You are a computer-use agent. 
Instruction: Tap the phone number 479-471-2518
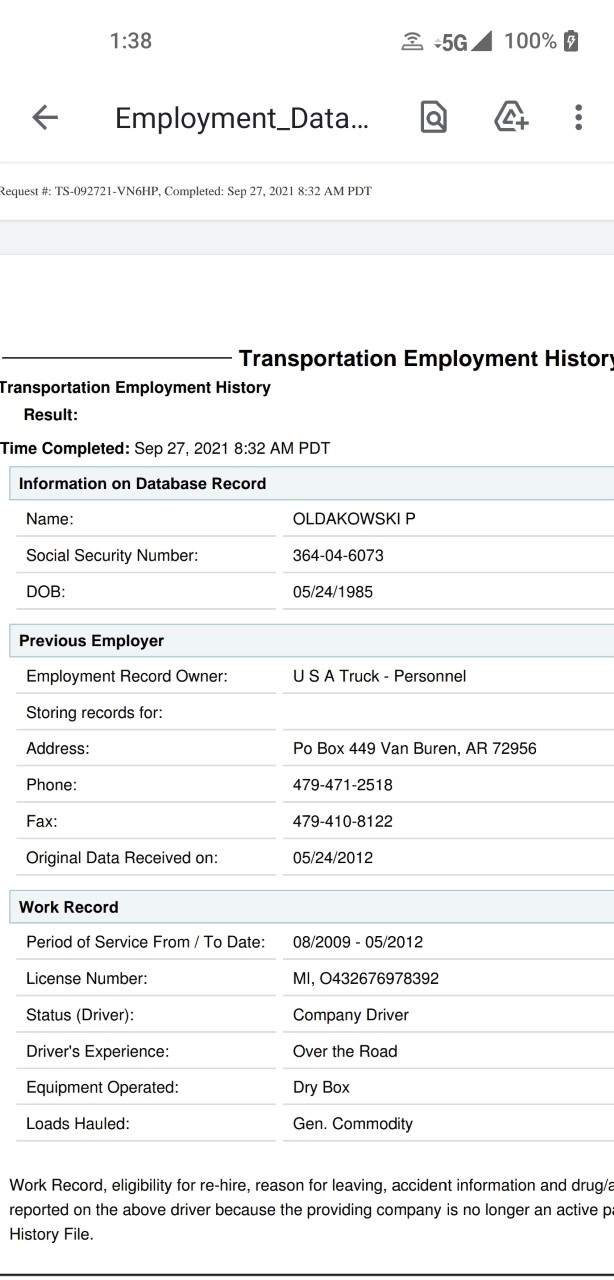(x=343, y=785)
